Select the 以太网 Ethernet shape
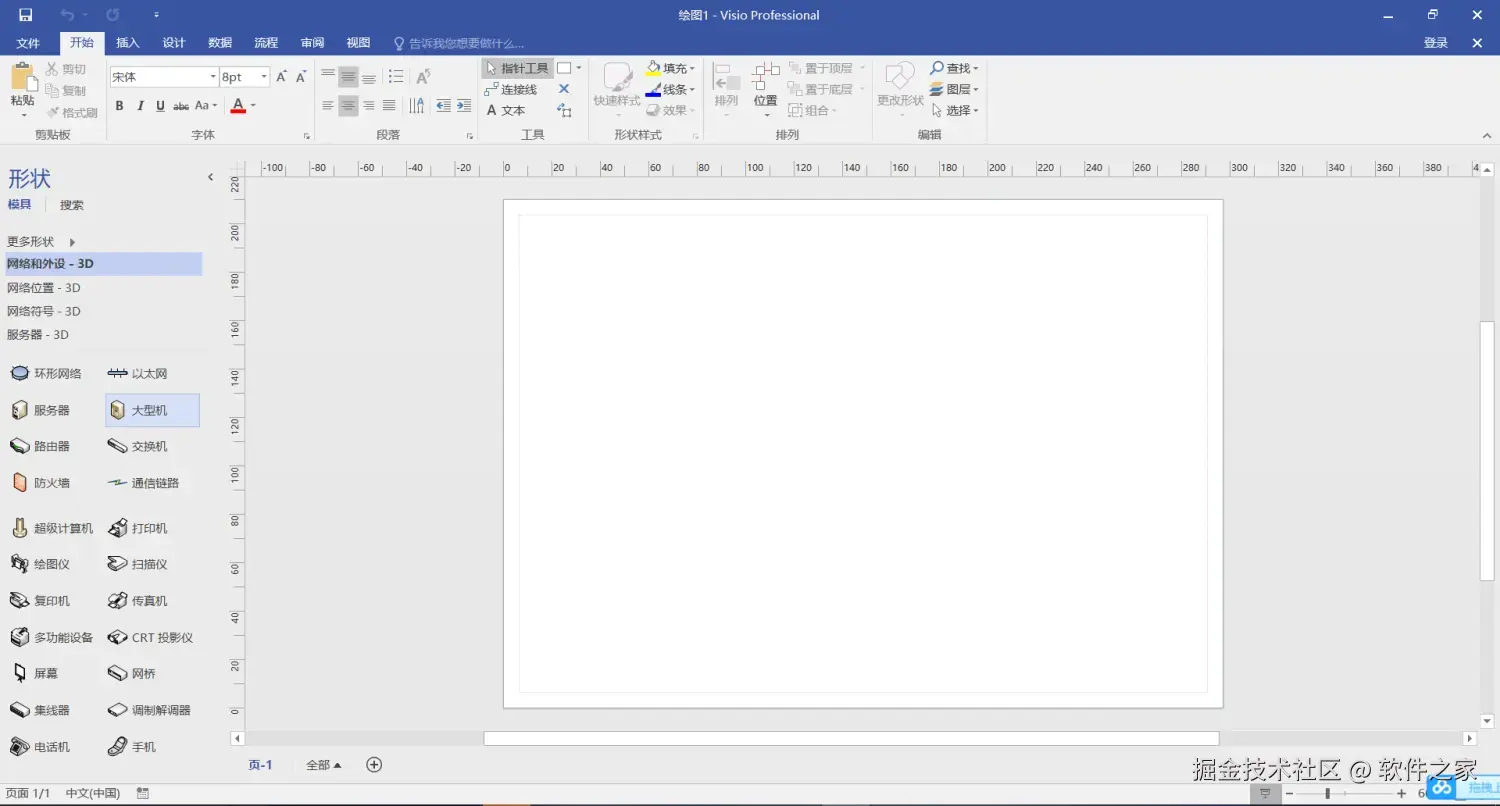1500x806 pixels. point(138,373)
